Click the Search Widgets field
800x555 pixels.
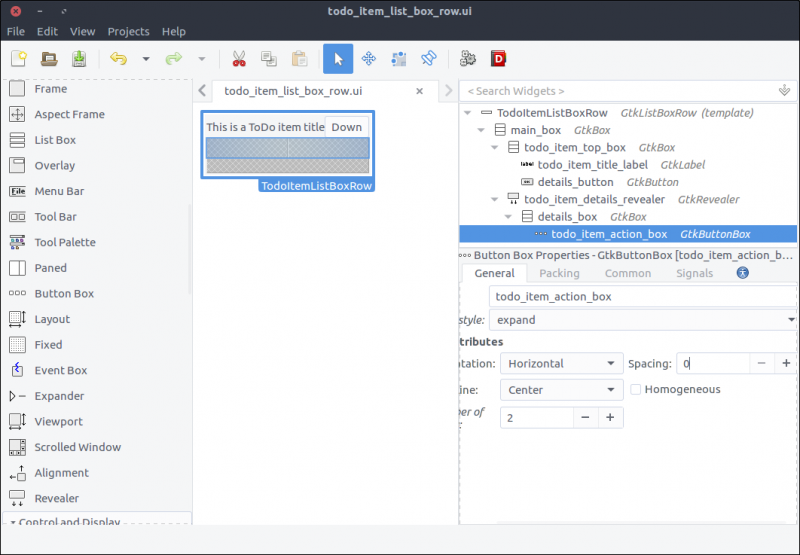(618, 91)
